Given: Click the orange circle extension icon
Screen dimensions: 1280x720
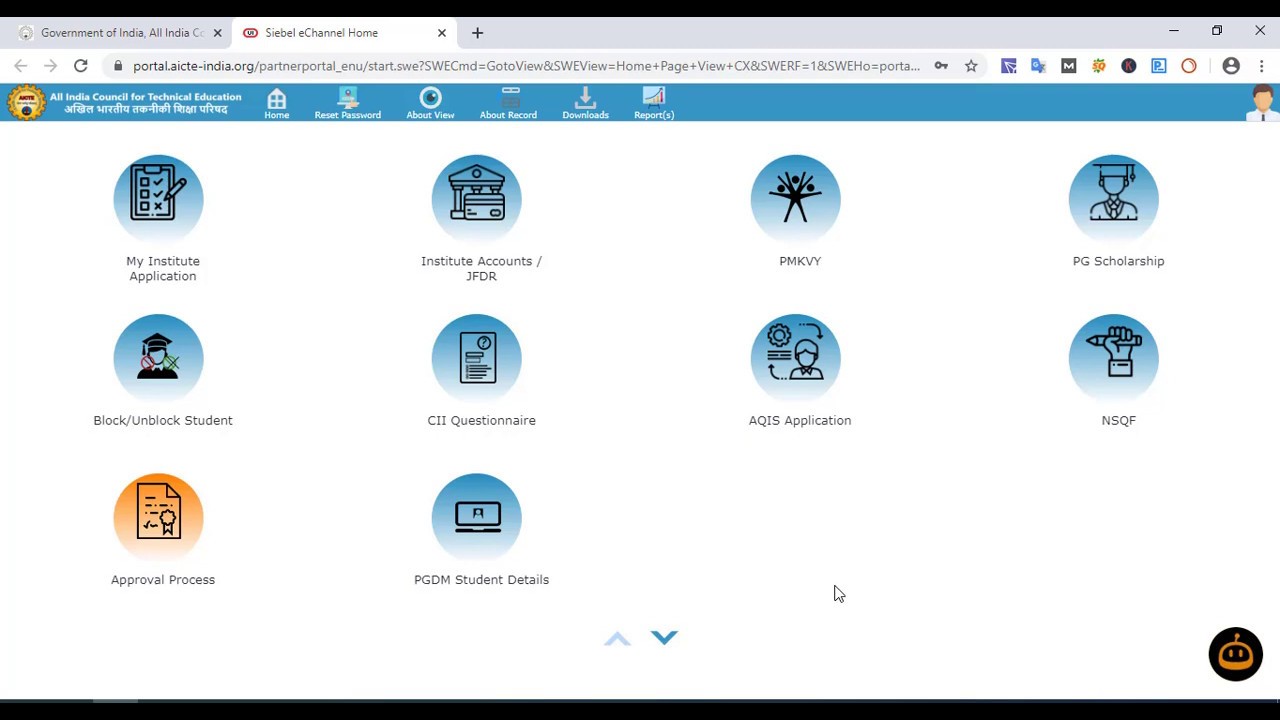Looking at the screenshot, I should pyautogui.click(x=1188, y=66).
